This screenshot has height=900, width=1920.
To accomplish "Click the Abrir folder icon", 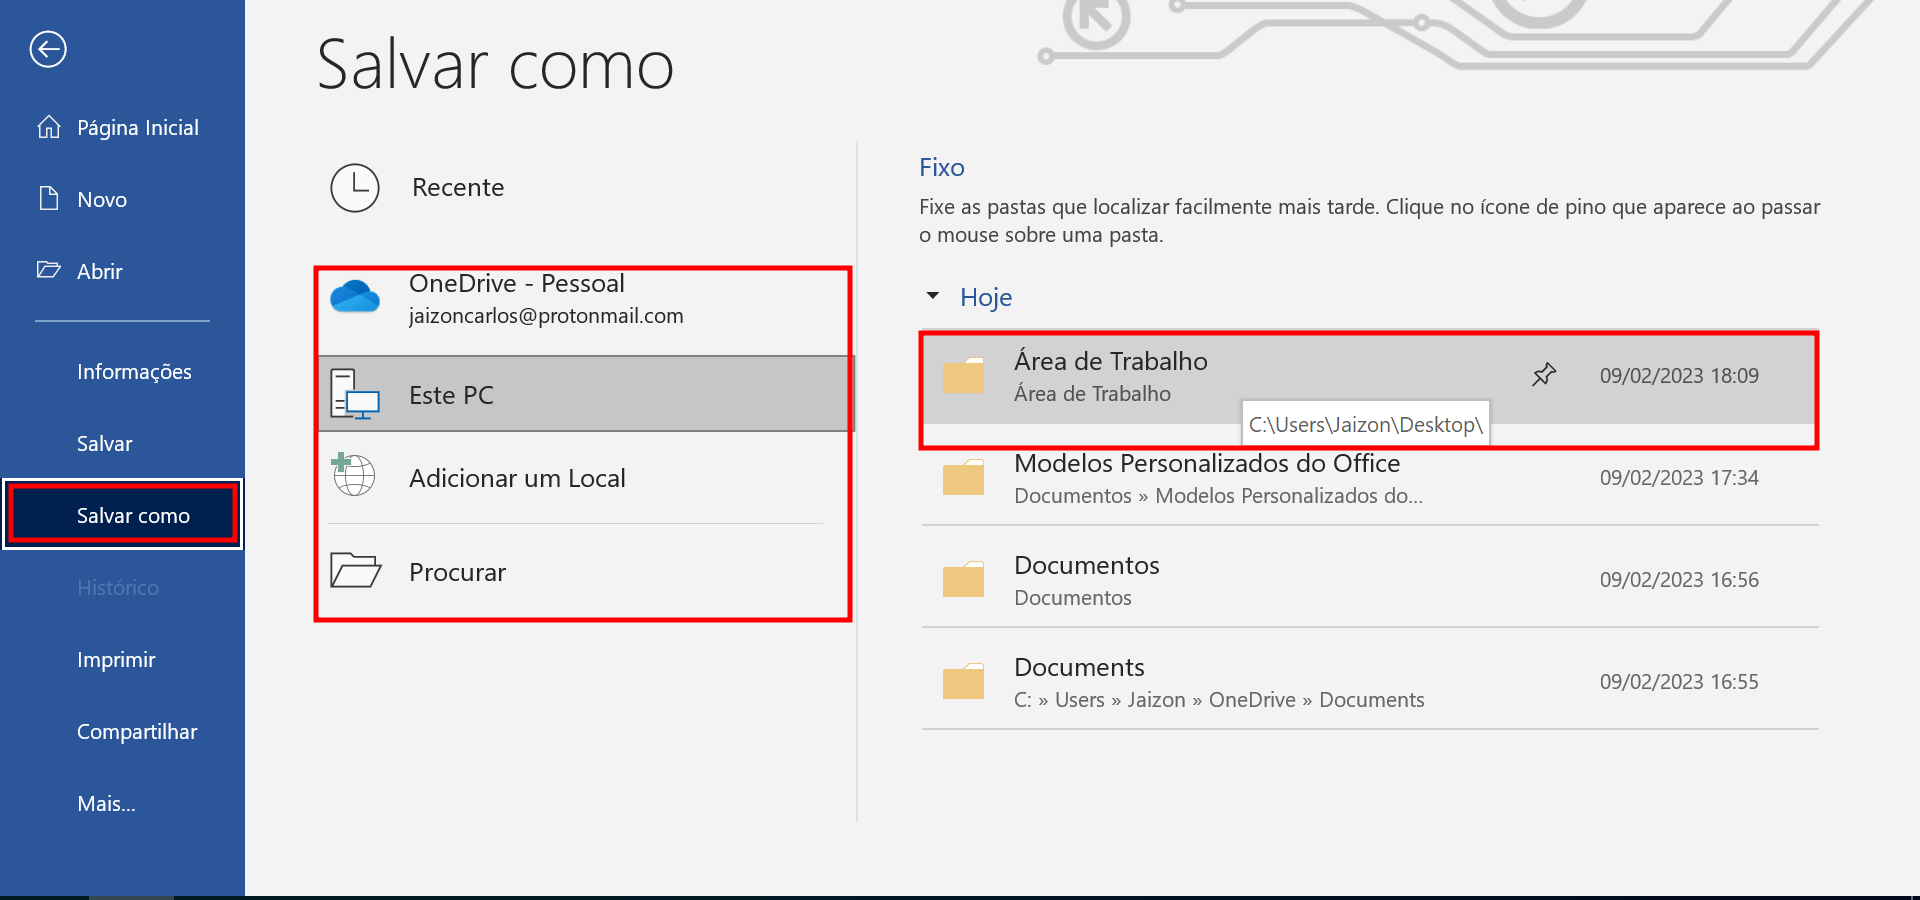I will point(48,270).
